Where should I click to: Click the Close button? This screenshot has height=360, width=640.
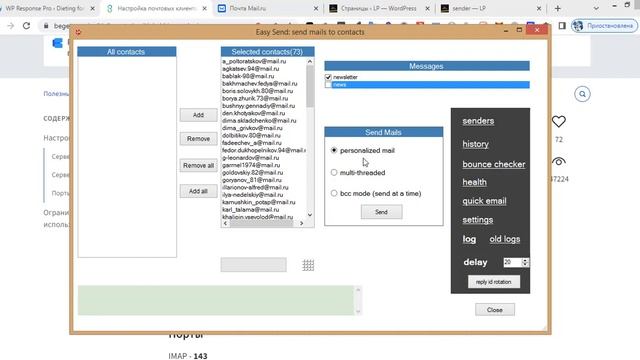[x=495, y=310]
